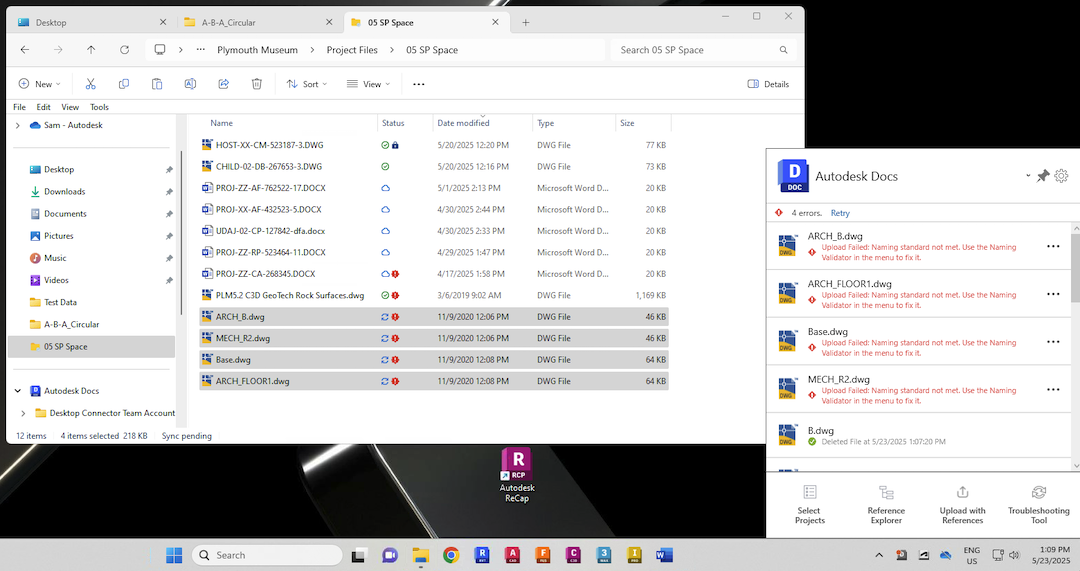Screen dimensions: 1080x571
Task: Open options ellipsis for Base.dwg error
Action: pyautogui.click(x=1053, y=342)
